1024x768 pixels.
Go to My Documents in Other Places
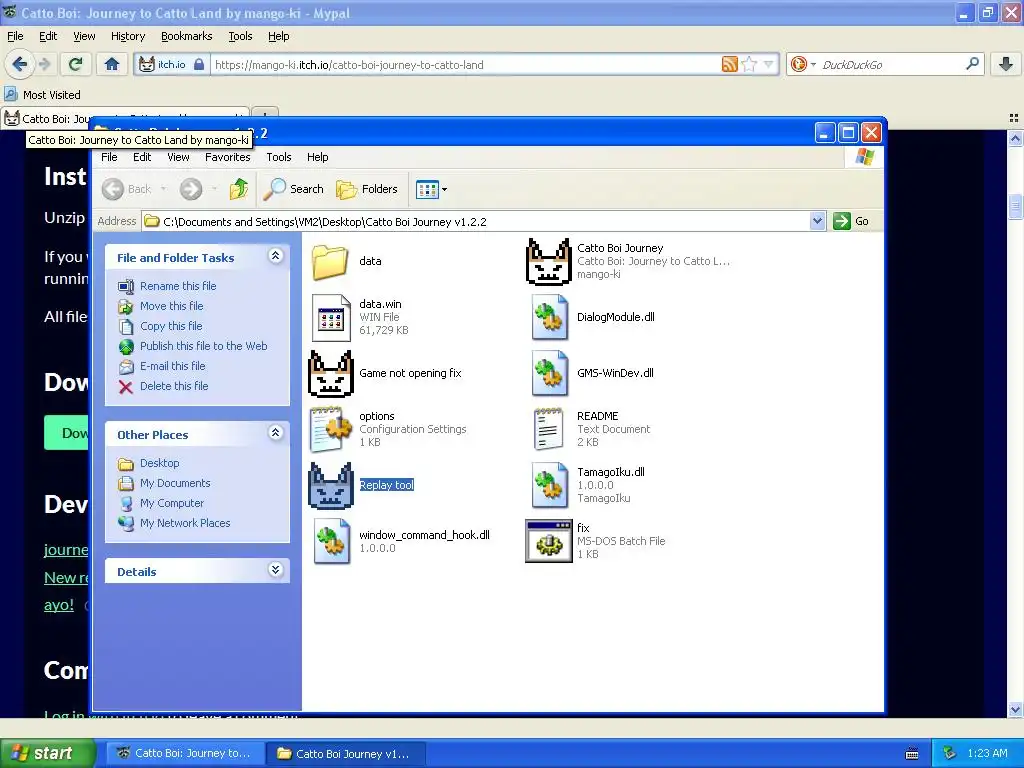[175, 483]
